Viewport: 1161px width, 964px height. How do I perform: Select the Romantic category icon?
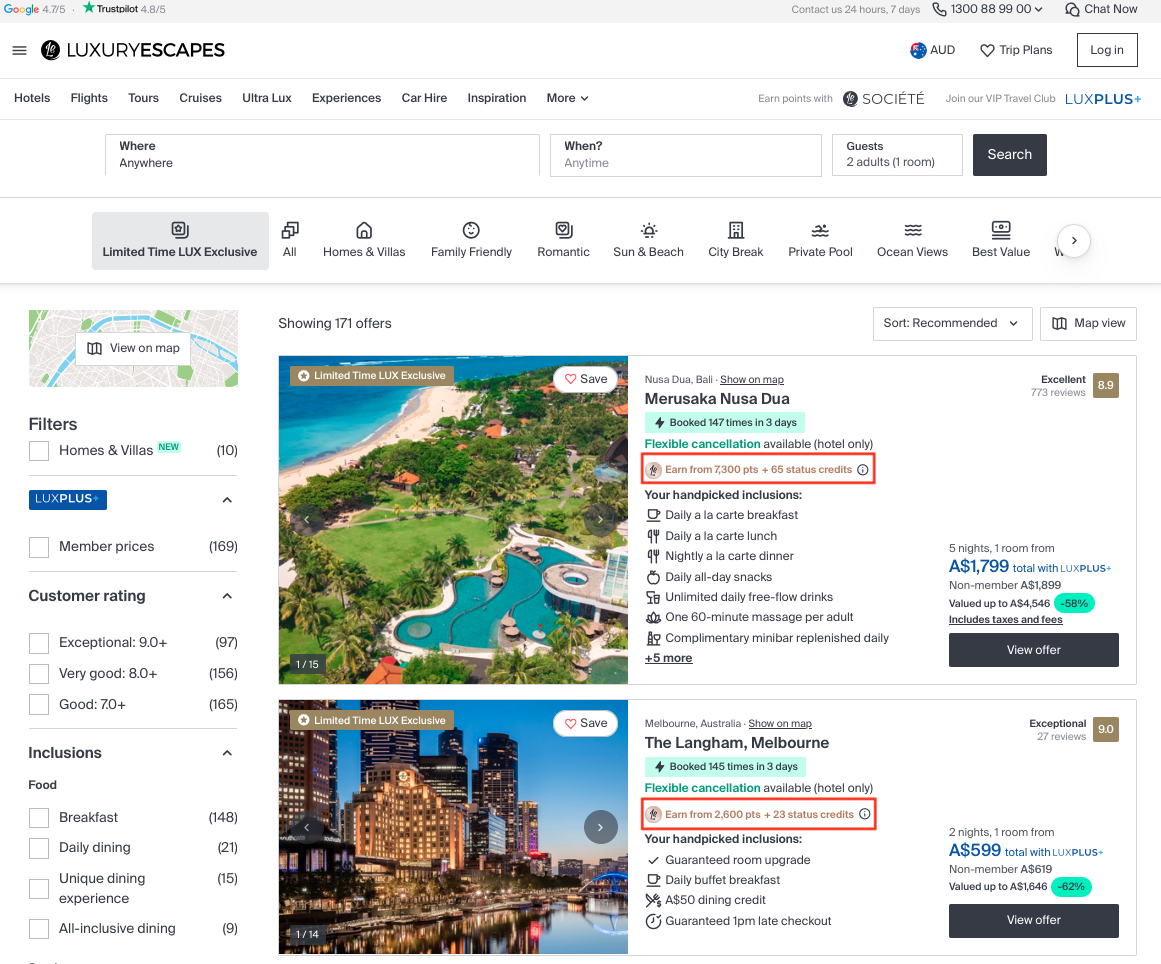tap(563, 230)
